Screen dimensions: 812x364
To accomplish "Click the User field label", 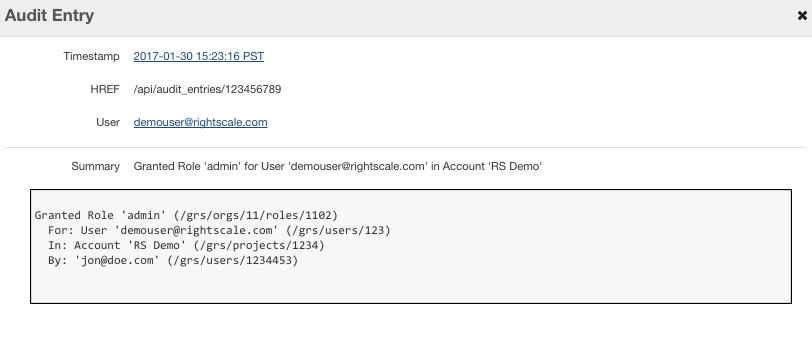I will point(108,122).
